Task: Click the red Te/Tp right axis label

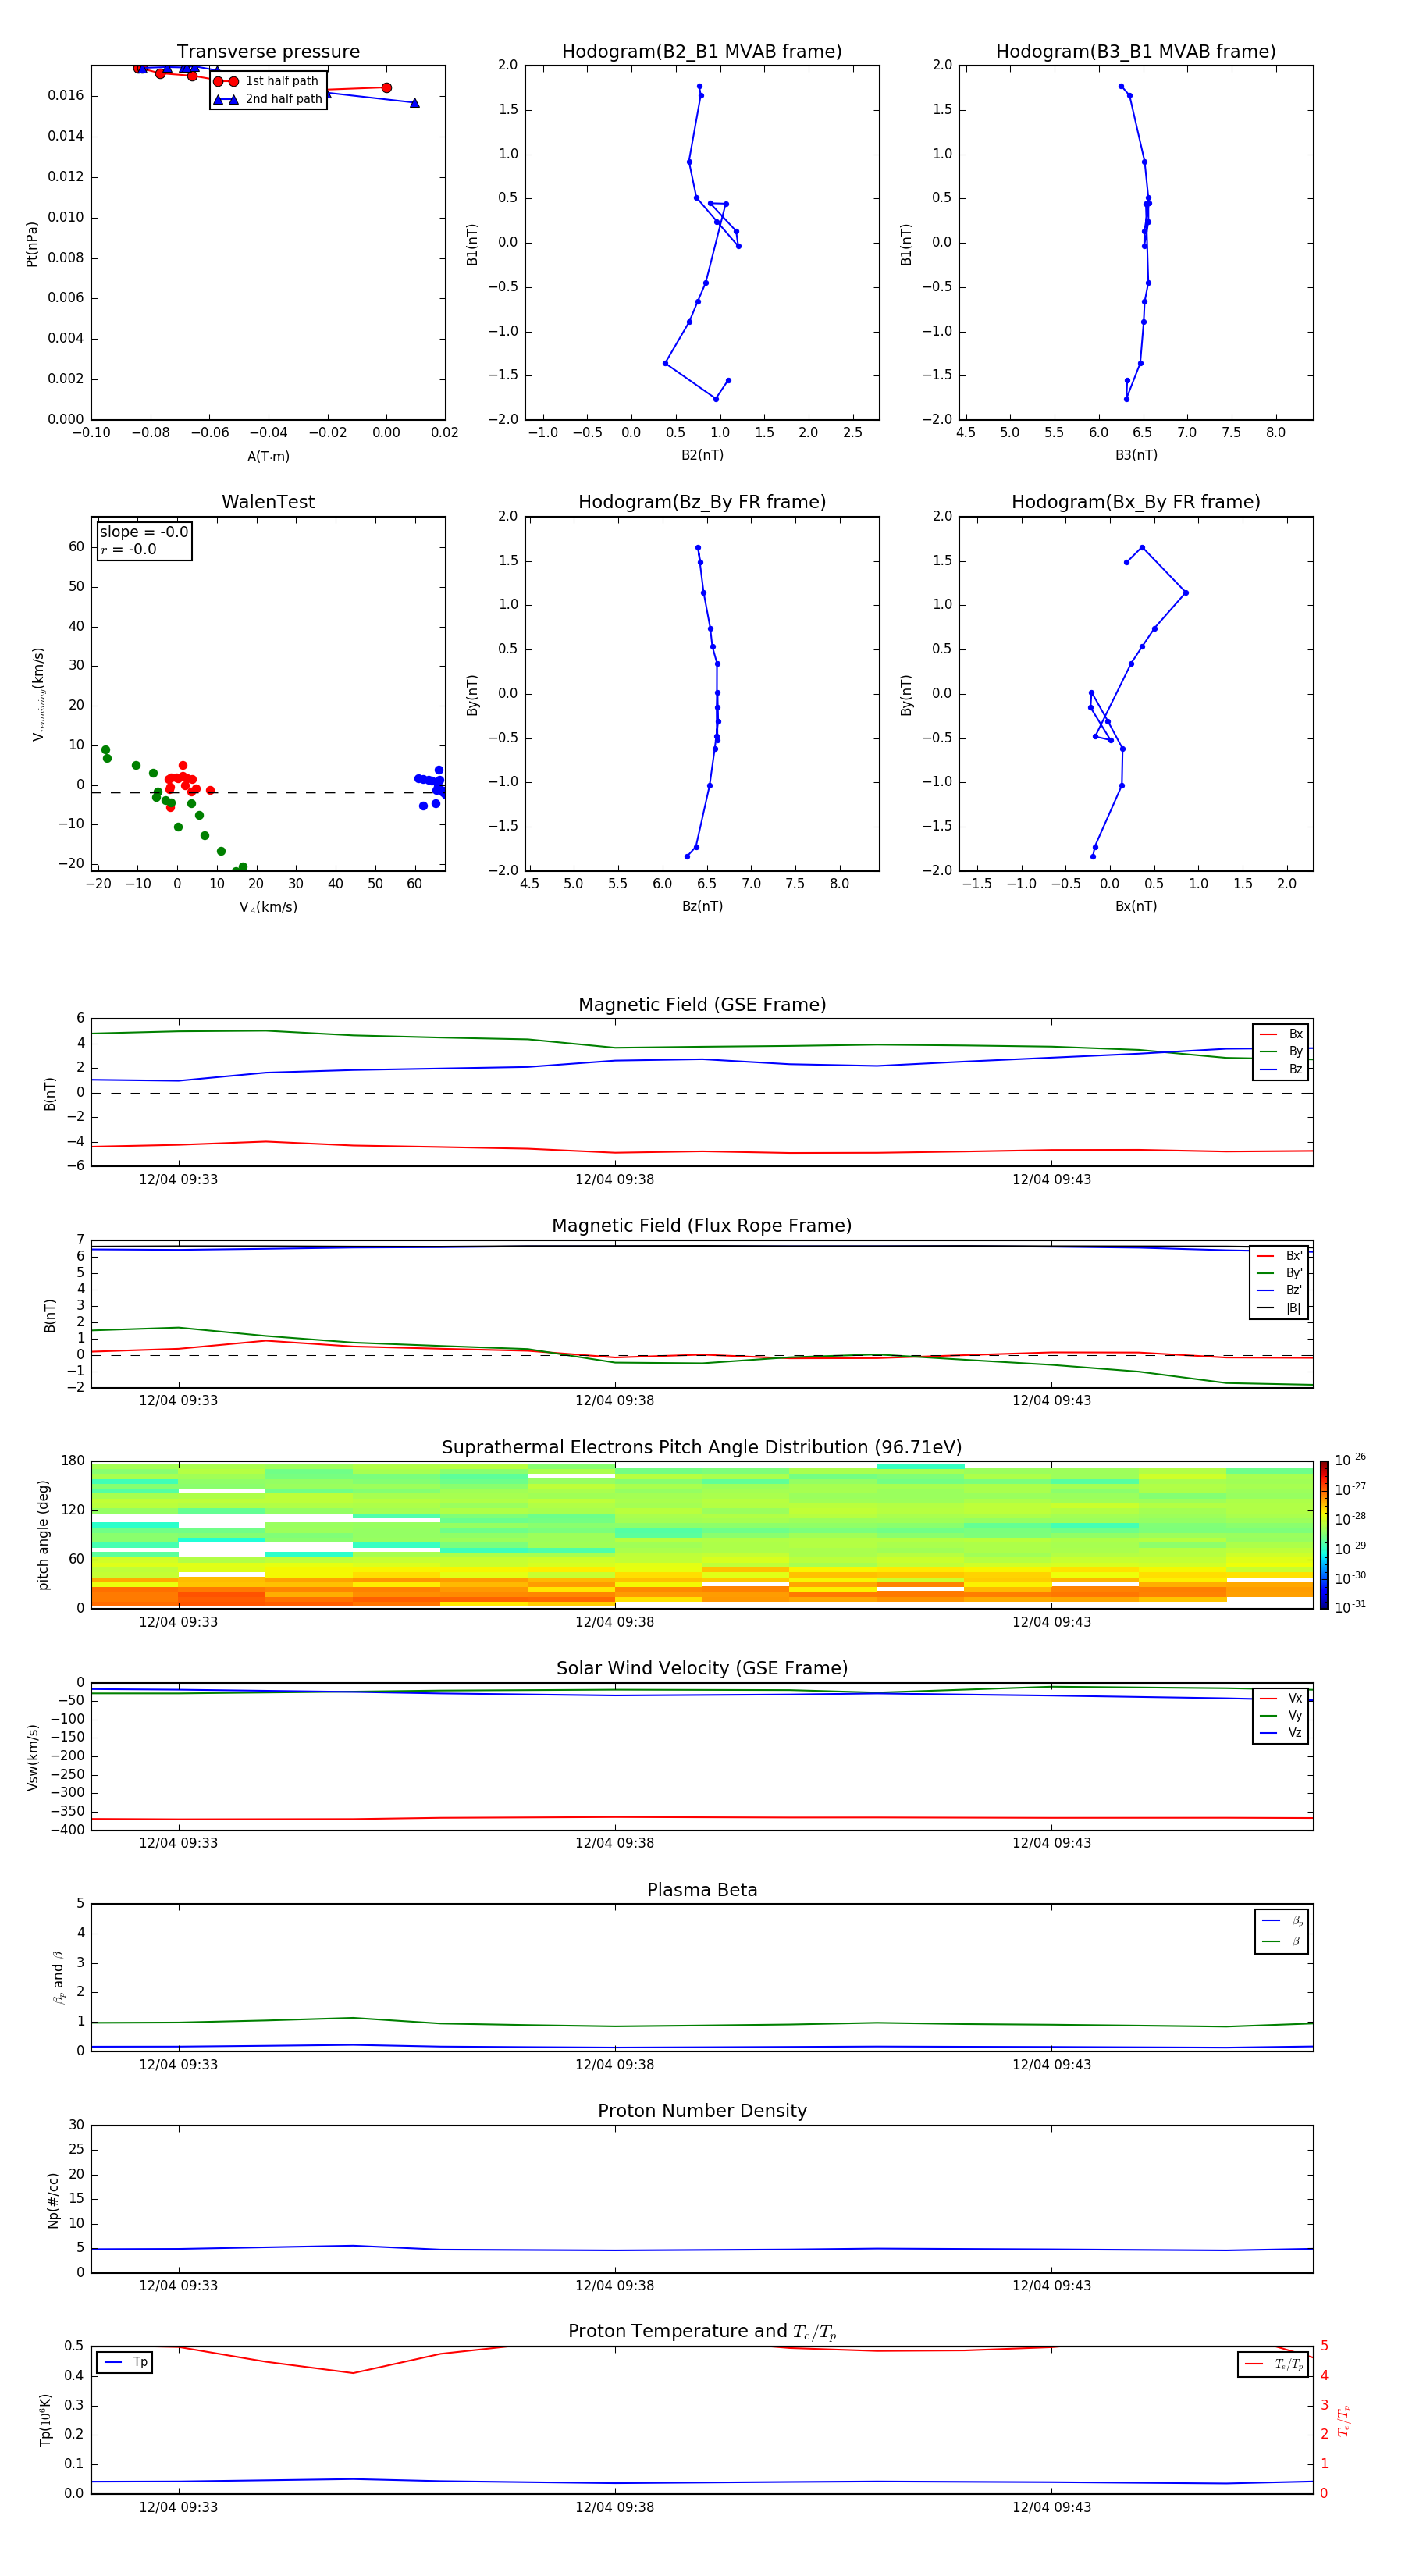Action: [1344, 2421]
